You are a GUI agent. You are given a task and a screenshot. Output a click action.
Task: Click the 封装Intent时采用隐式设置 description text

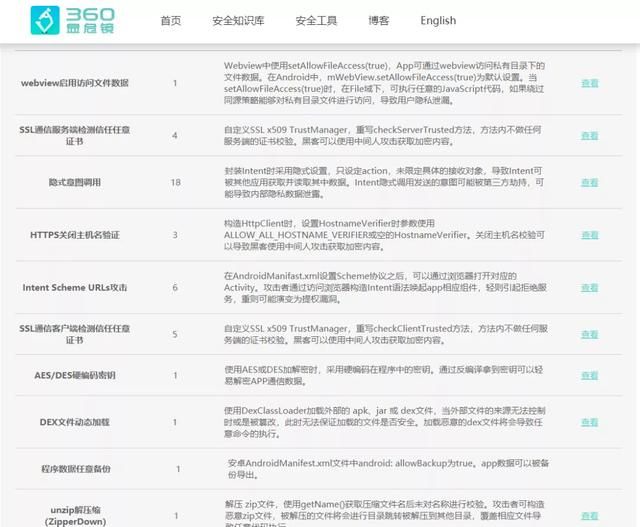[x=384, y=182]
